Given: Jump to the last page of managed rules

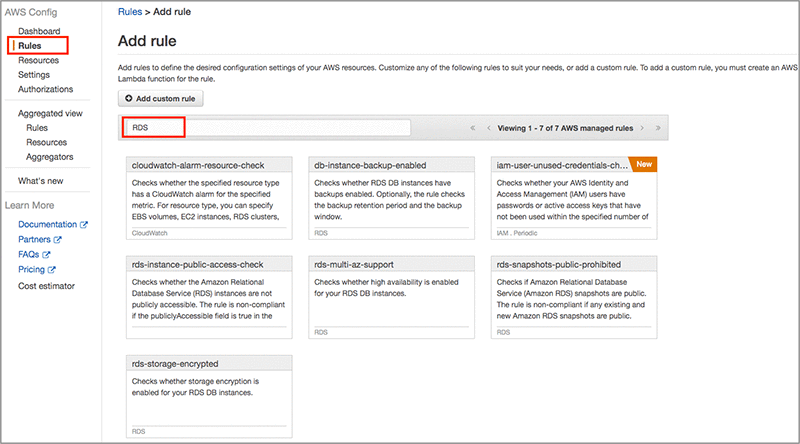Looking at the screenshot, I should (x=658, y=128).
